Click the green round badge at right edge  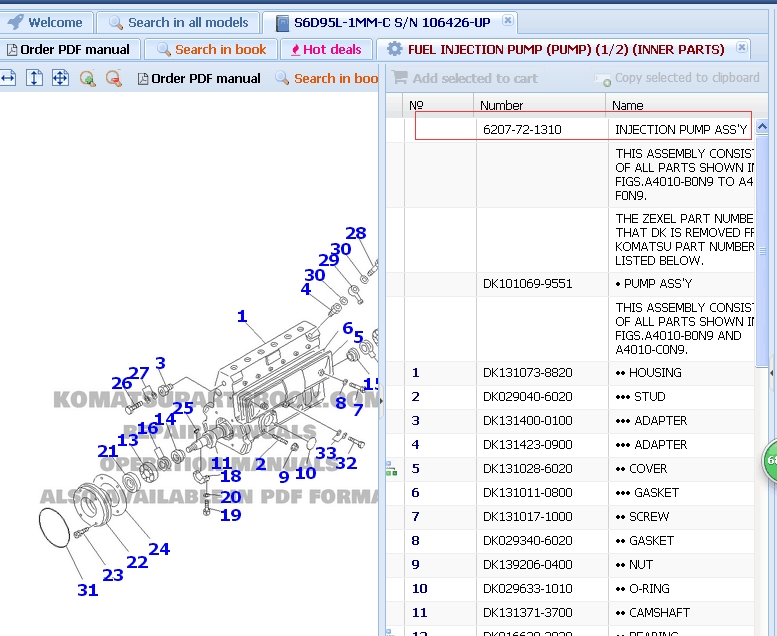click(x=770, y=461)
